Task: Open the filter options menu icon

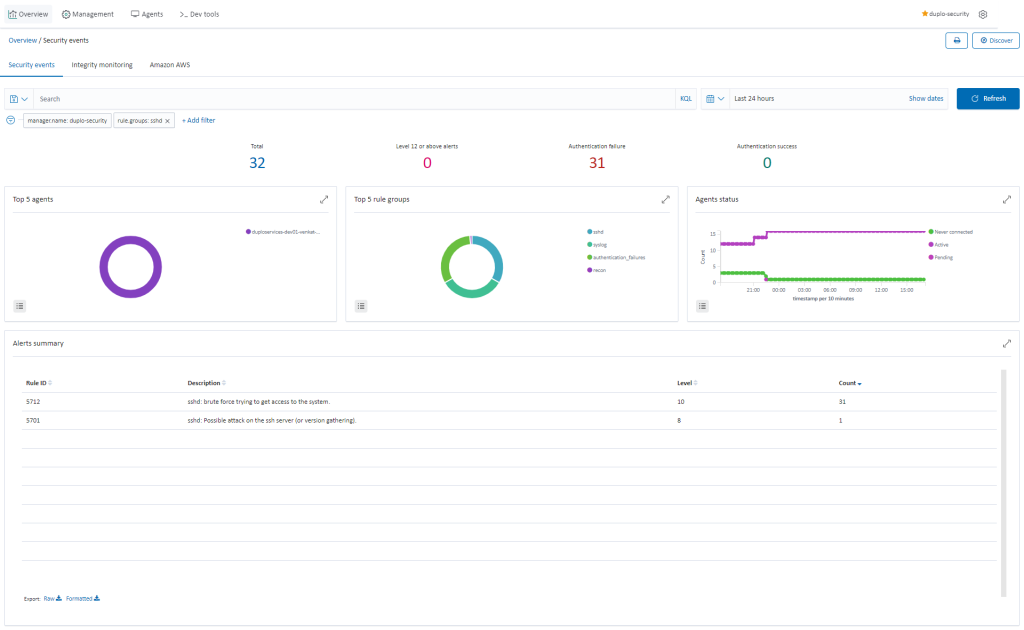Action: (x=11, y=120)
